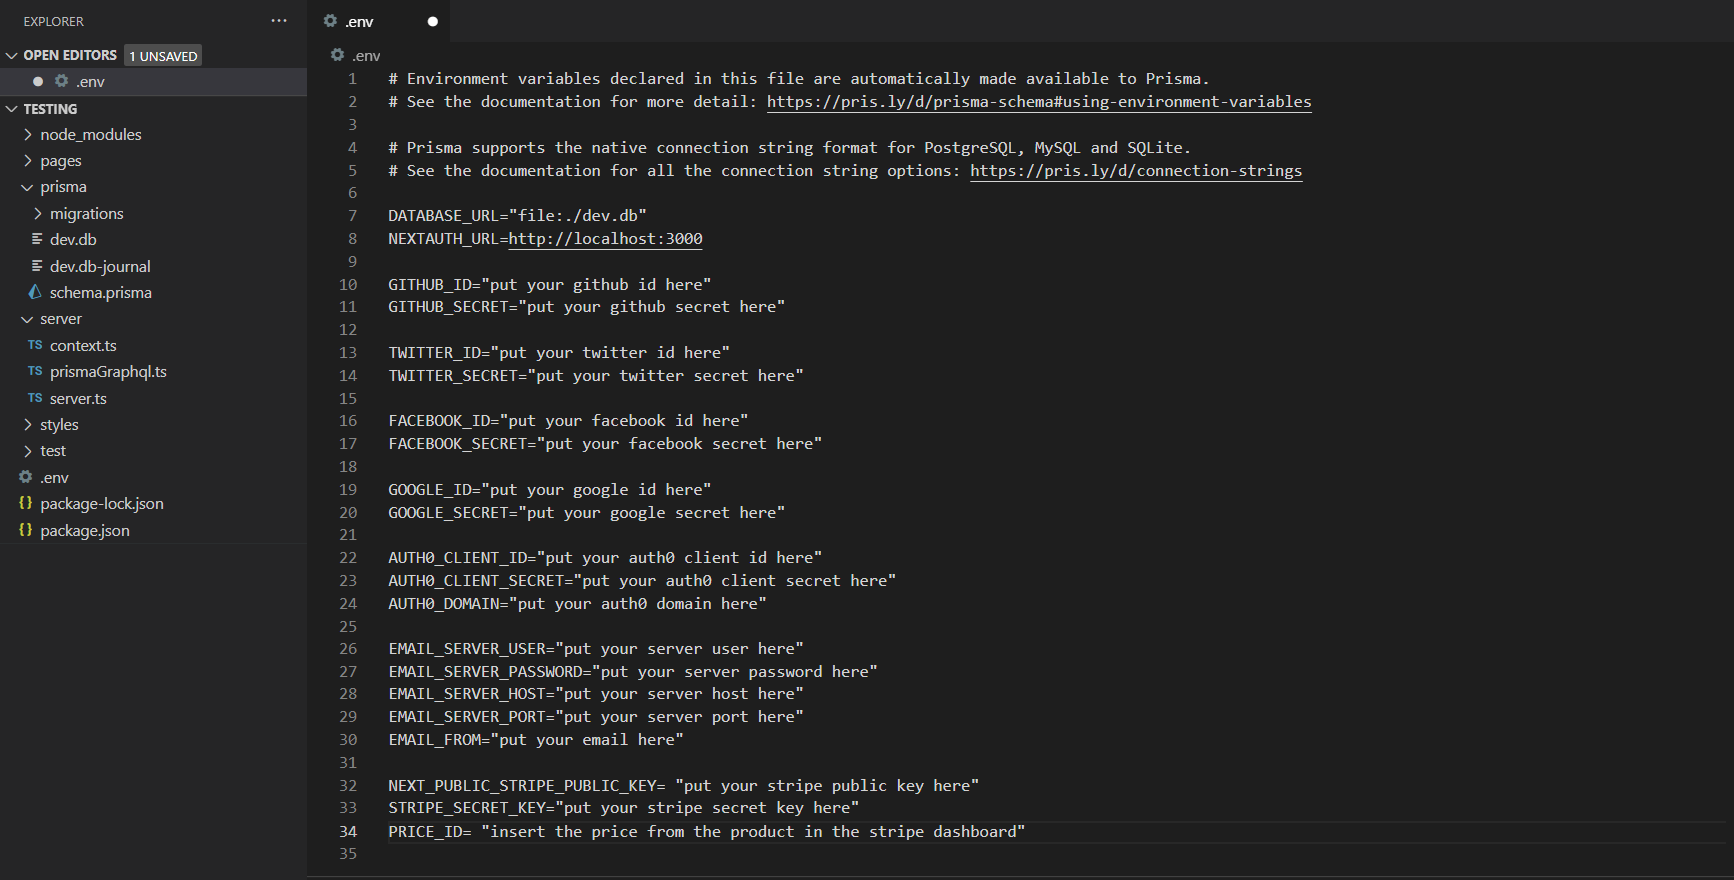Image resolution: width=1734 pixels, height=880 pixels.
Task: Open package.json file
Action: tap(84, 530)
